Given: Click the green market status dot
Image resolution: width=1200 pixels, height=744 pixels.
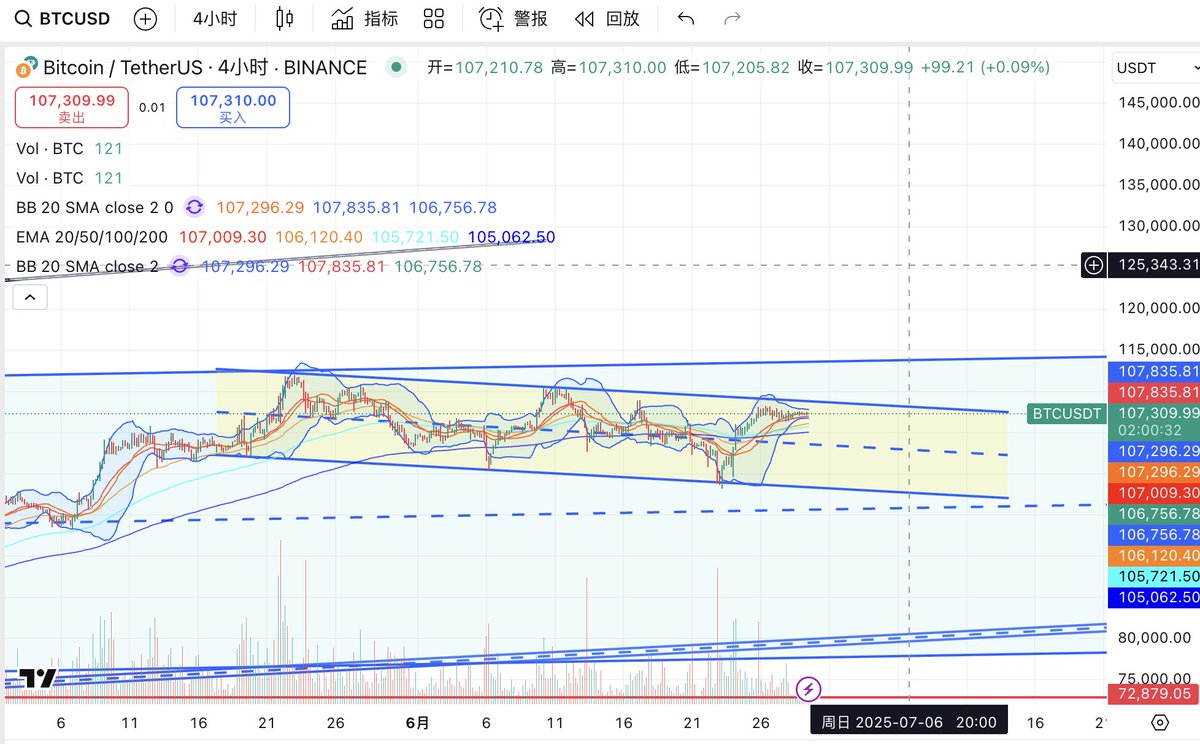Looking at the screenshot, I should [x=397, y=68].
